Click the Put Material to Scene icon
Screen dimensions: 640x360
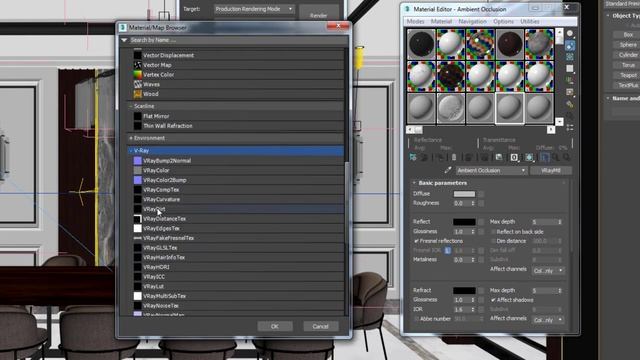pyautogui.click(x=424, y=158)
